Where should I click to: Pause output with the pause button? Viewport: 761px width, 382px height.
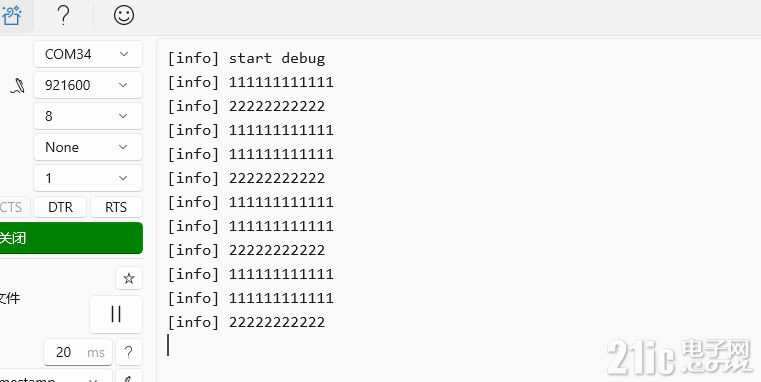coord(116,314)
